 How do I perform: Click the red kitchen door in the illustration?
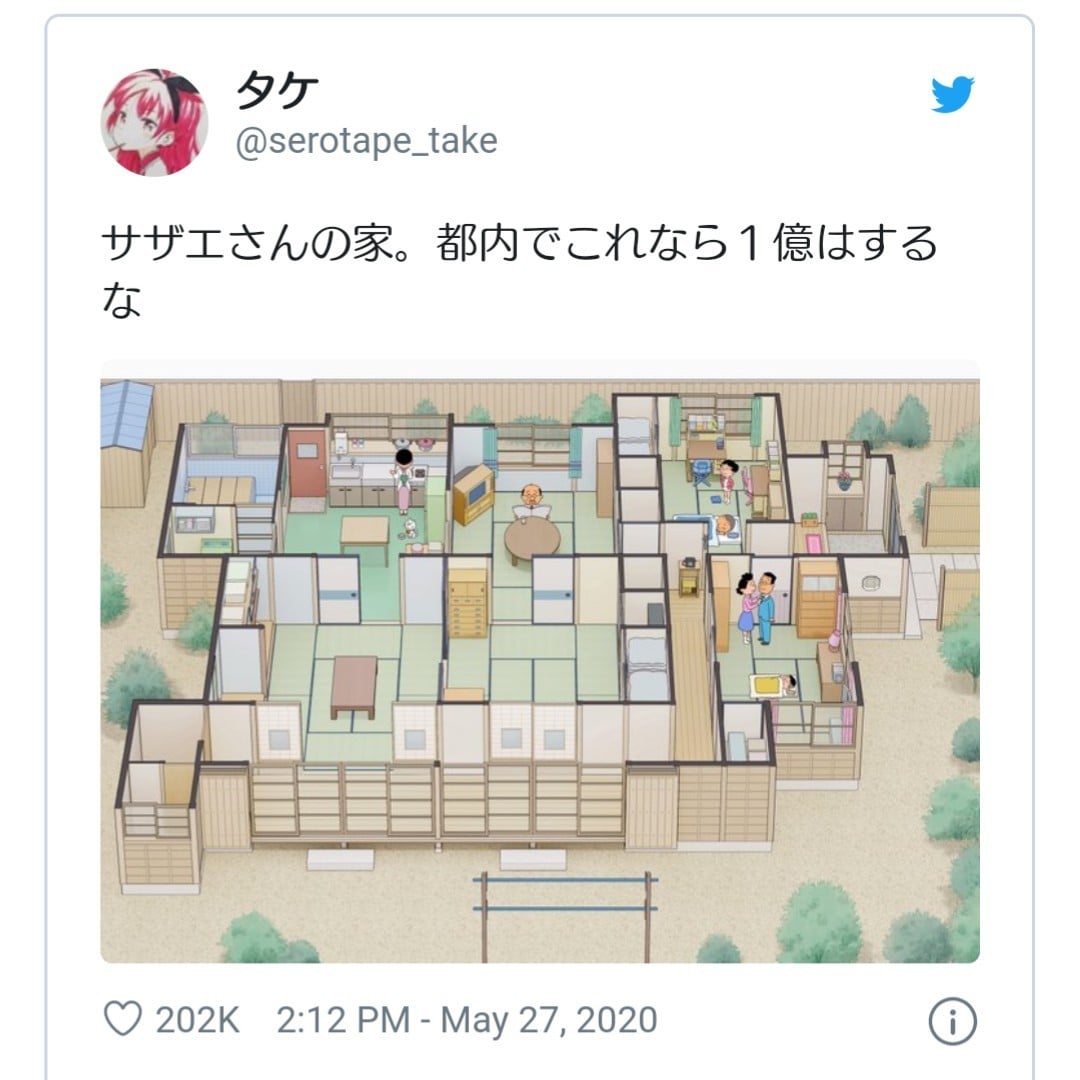[307, 464]
